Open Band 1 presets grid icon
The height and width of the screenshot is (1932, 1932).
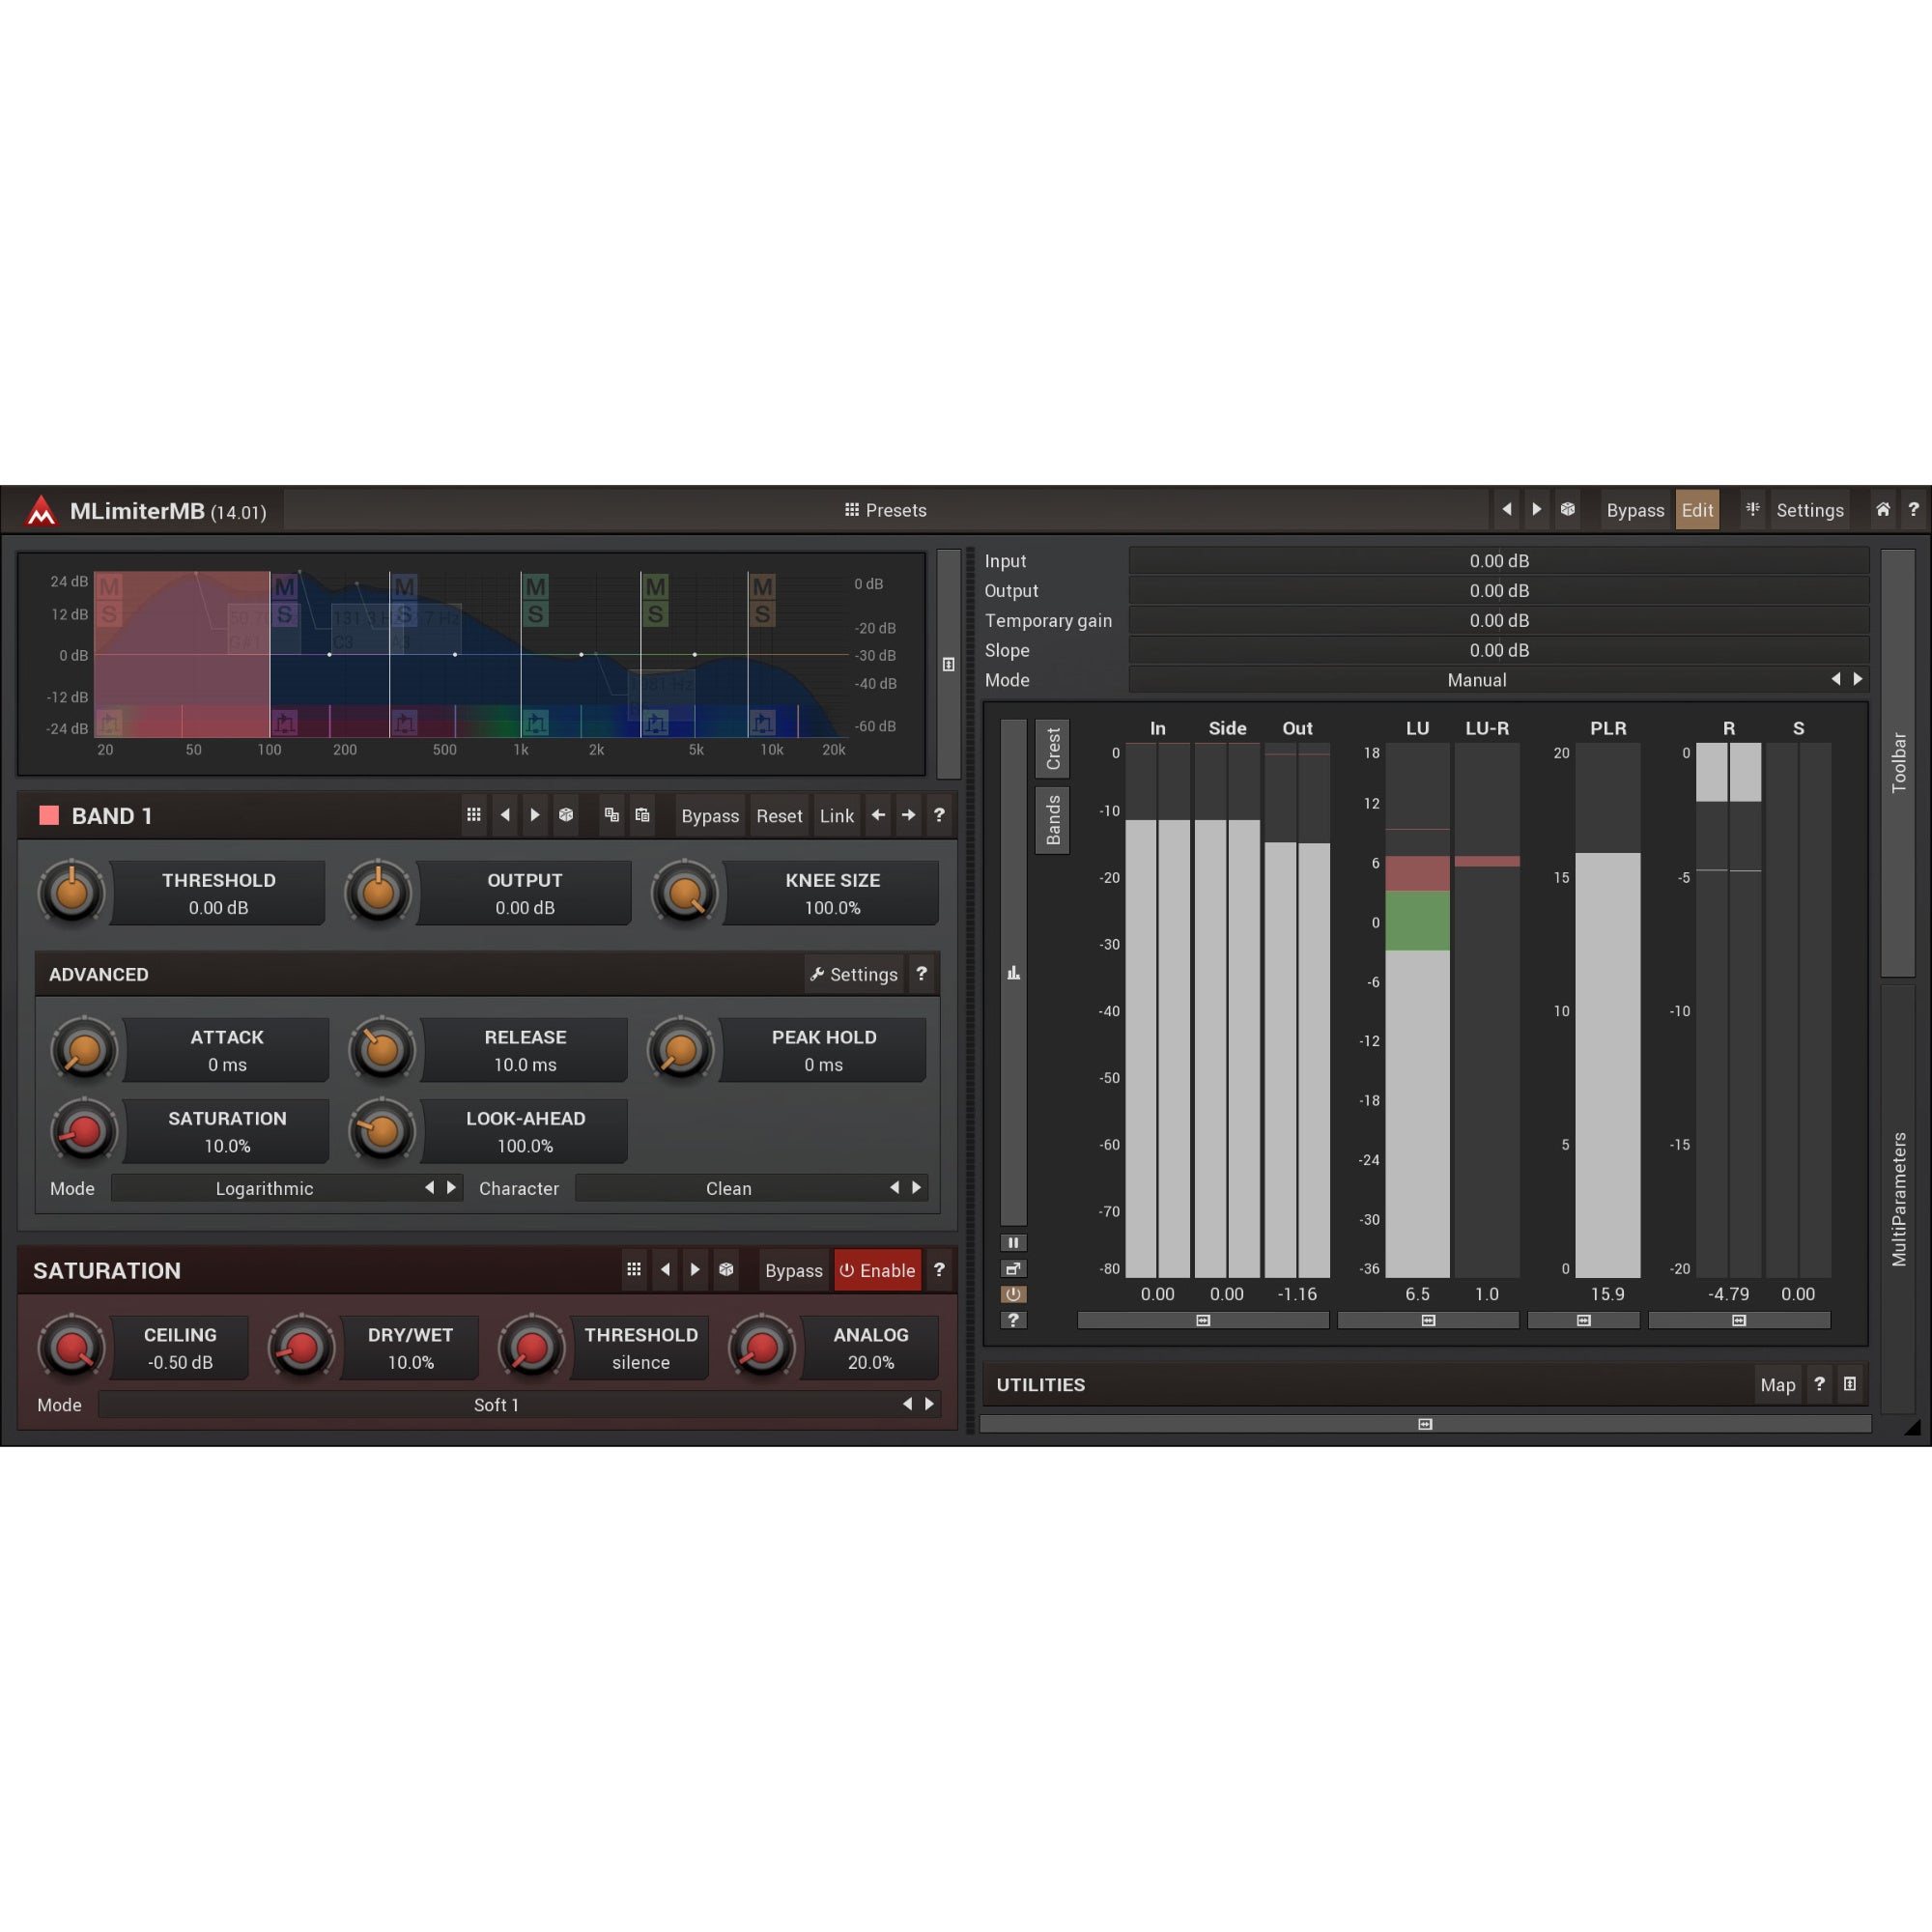point(474,815)
